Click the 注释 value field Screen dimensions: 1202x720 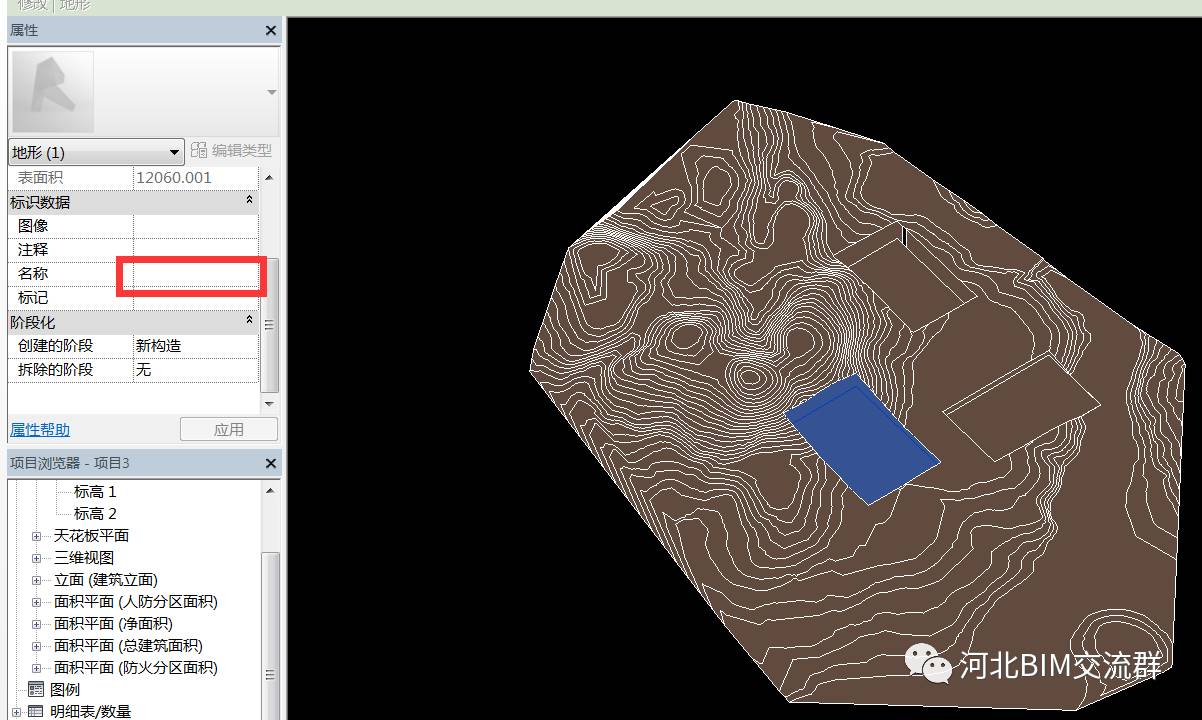pos(195,250)
